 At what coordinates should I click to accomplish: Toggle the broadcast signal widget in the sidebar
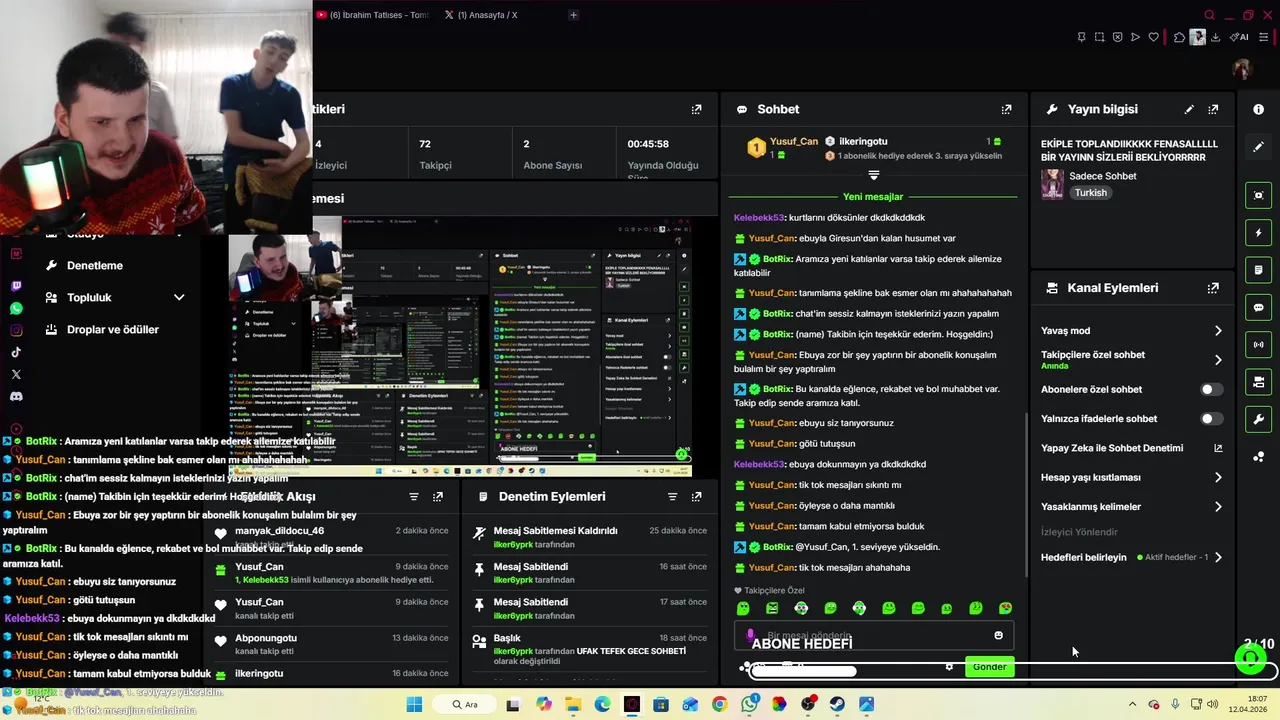click(1258, 345)
